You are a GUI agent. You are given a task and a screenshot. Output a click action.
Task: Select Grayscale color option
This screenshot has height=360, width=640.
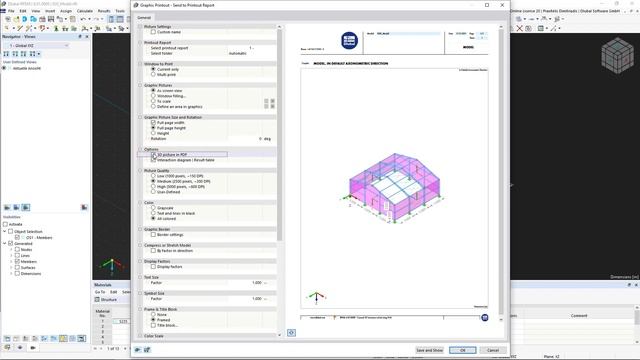click(153, 208)
